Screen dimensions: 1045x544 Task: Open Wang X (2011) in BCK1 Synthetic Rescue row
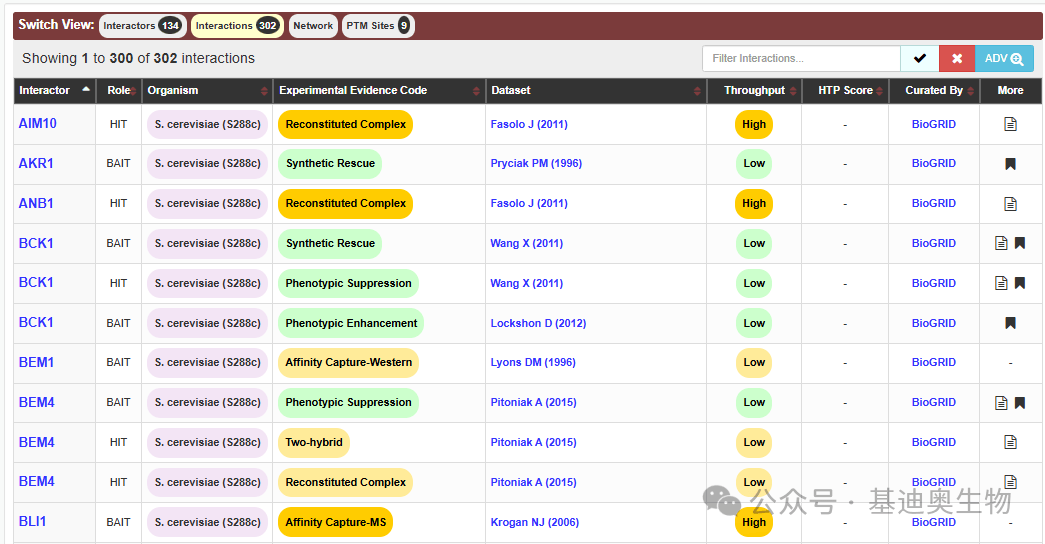(x=526, y=243)
